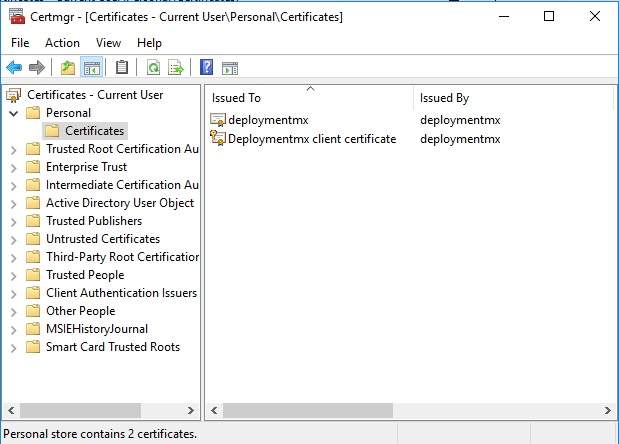The image size is (619, 444).
Task: Click the Paste clipboard toolbar icon
Action: pyautogui.click(x=122, y=68)
